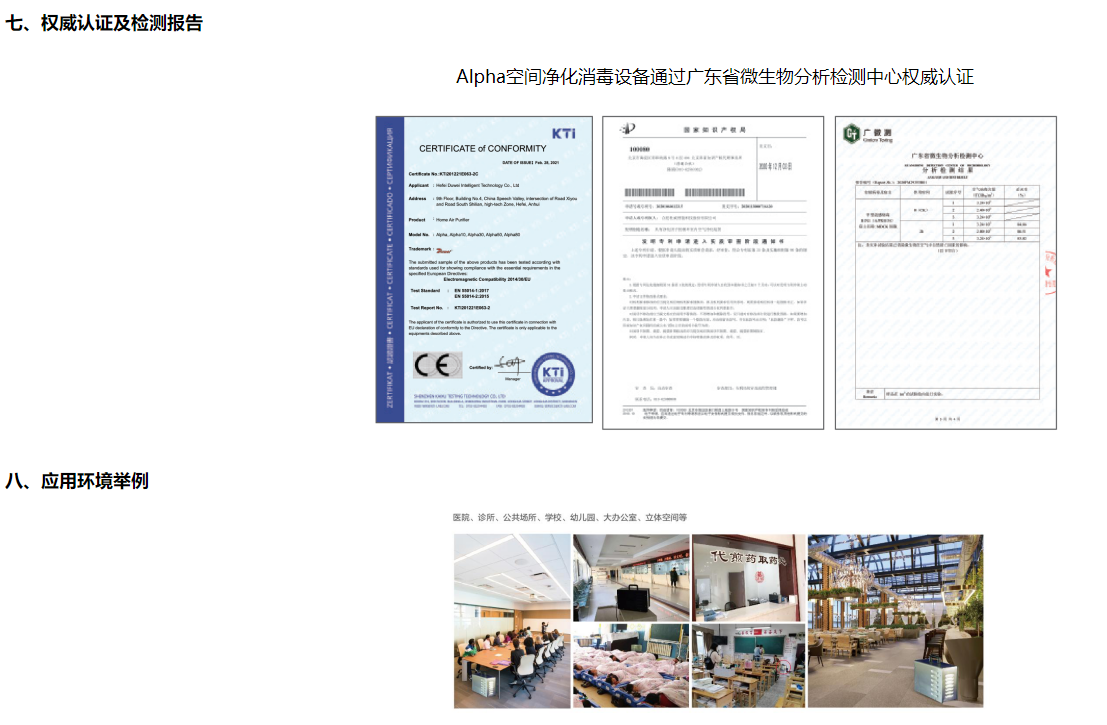The image size is (1107, 725).
Task: Open the school classroom photo
Action: point(748,666)
